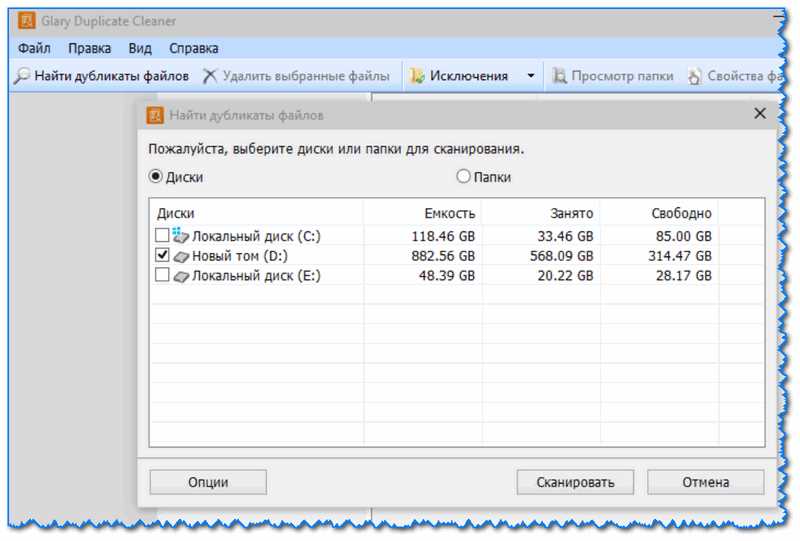Click the Свойства файла icon
Image resolution: width=800 pixels, height=541 pixels.
click(694, 77)
